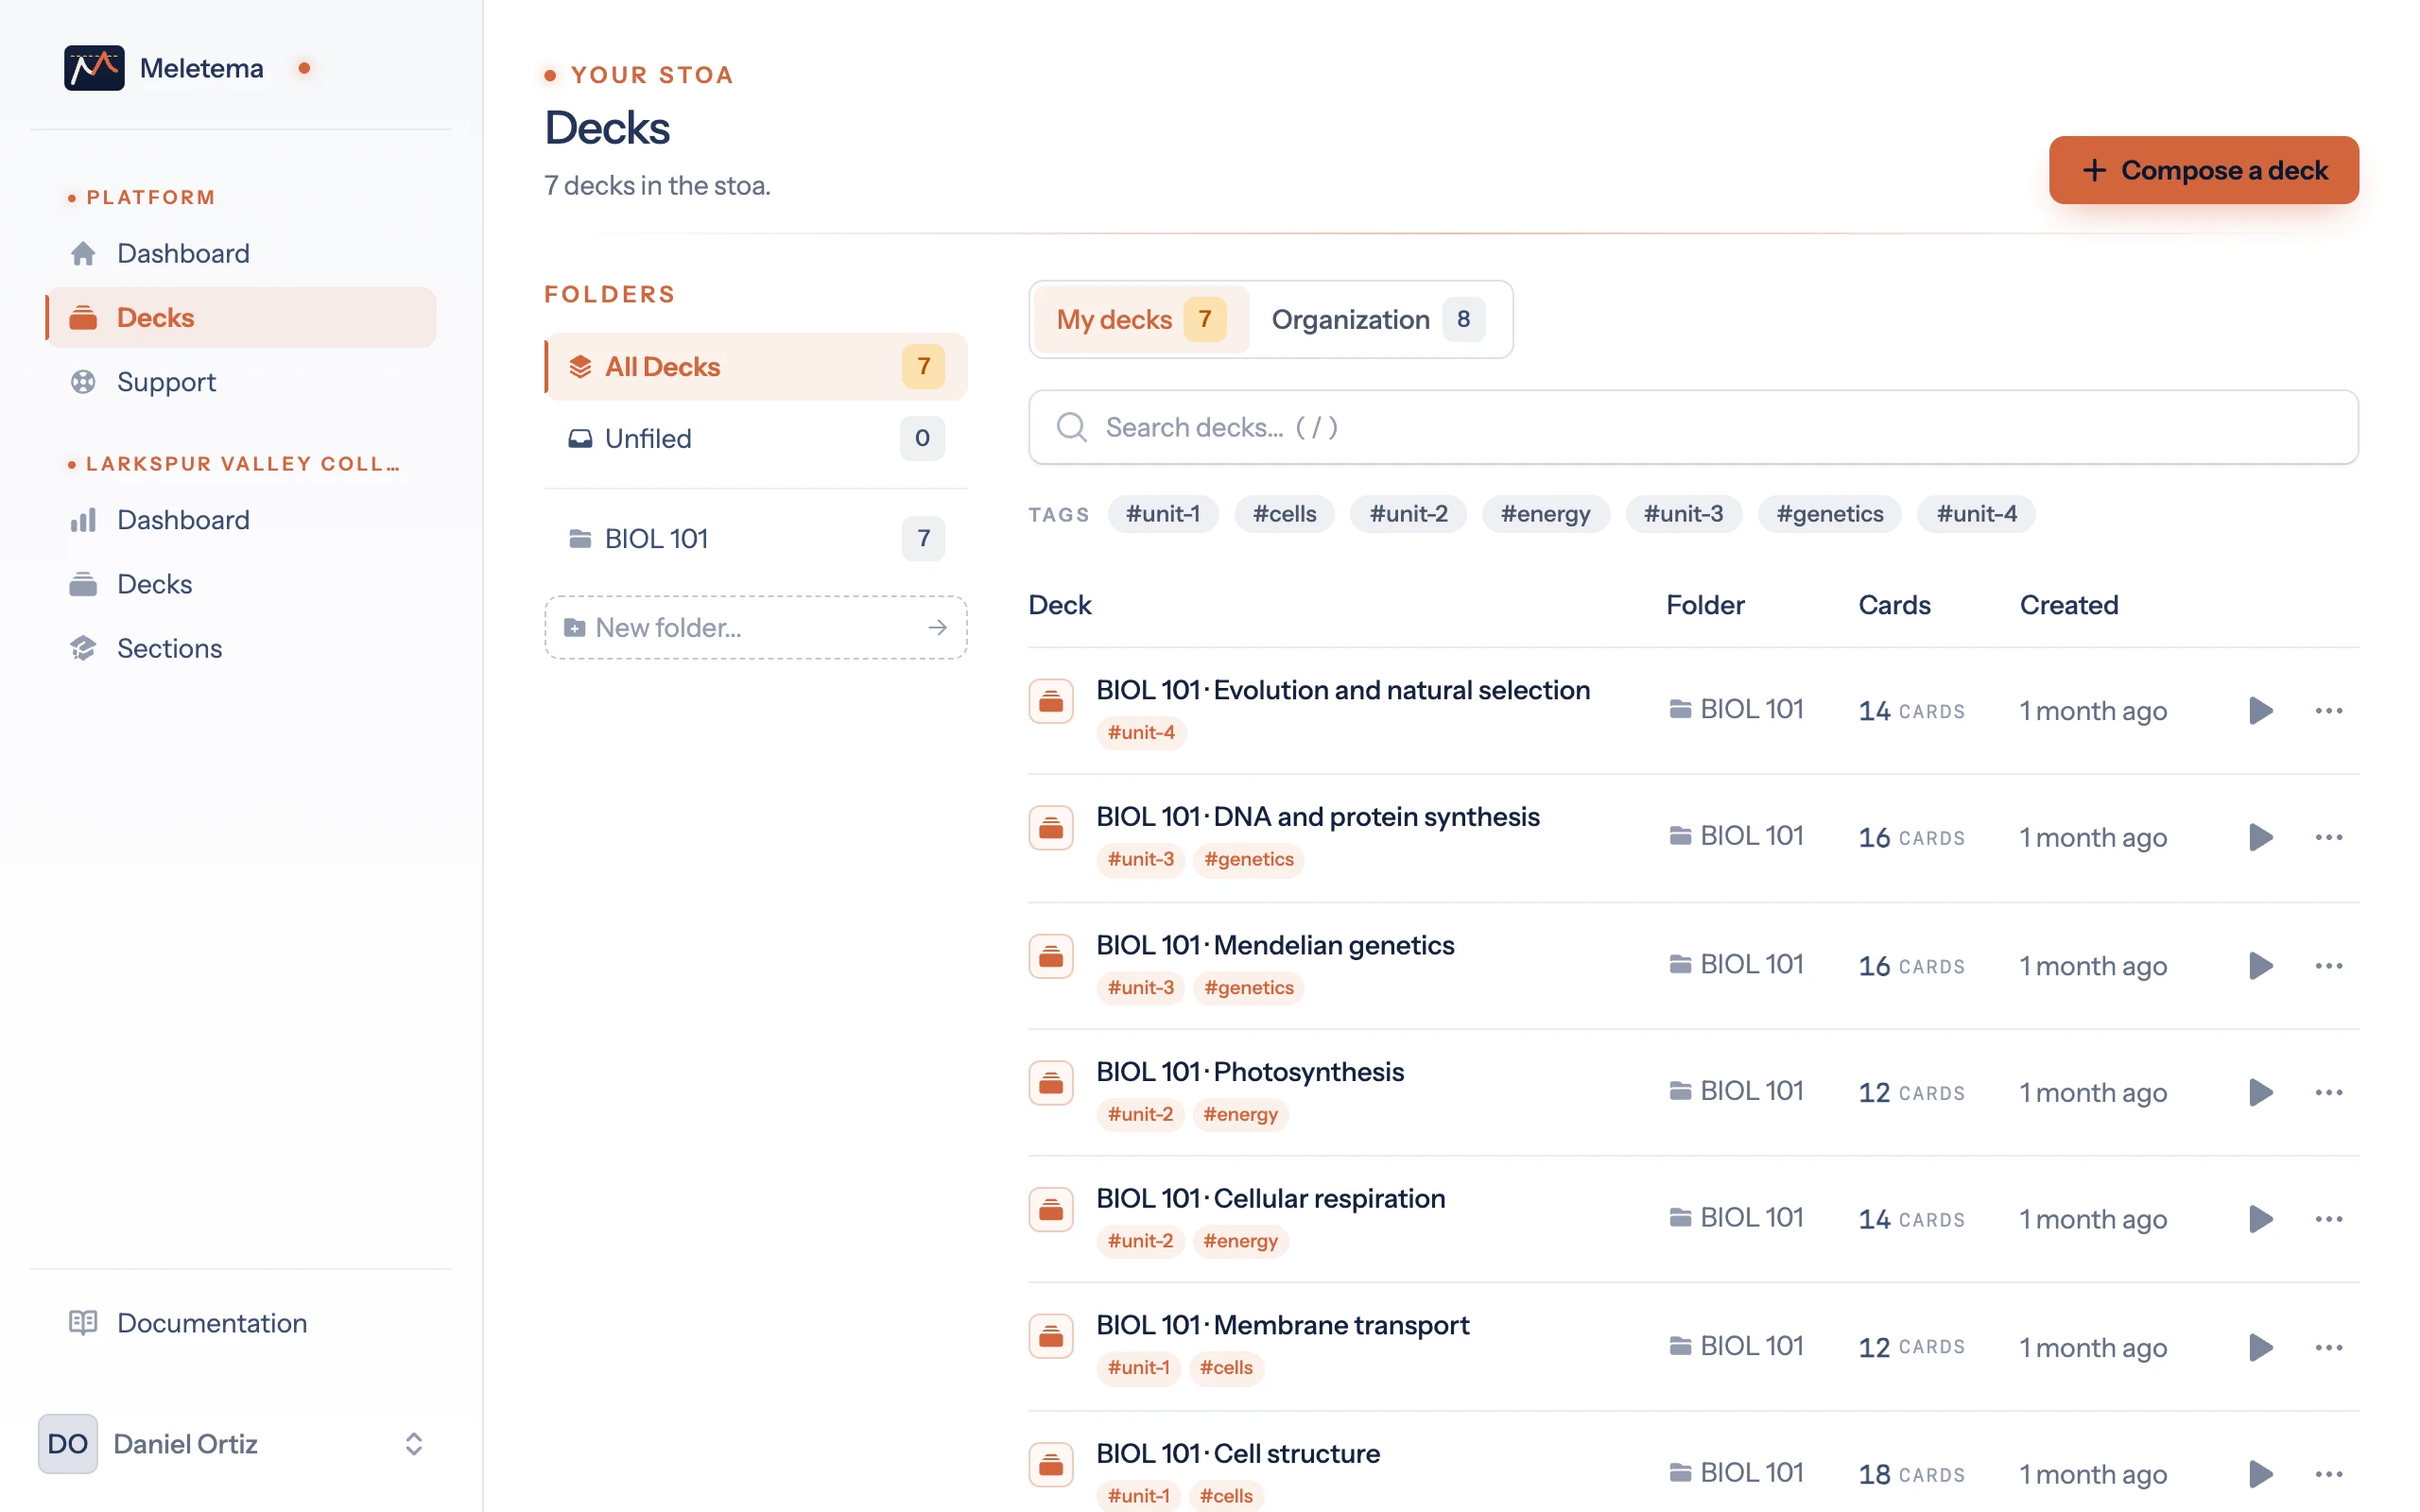Filter decks by #unit-1 tag
The height and width of the screenshot is (1512, 2420).
[1163, 514]
